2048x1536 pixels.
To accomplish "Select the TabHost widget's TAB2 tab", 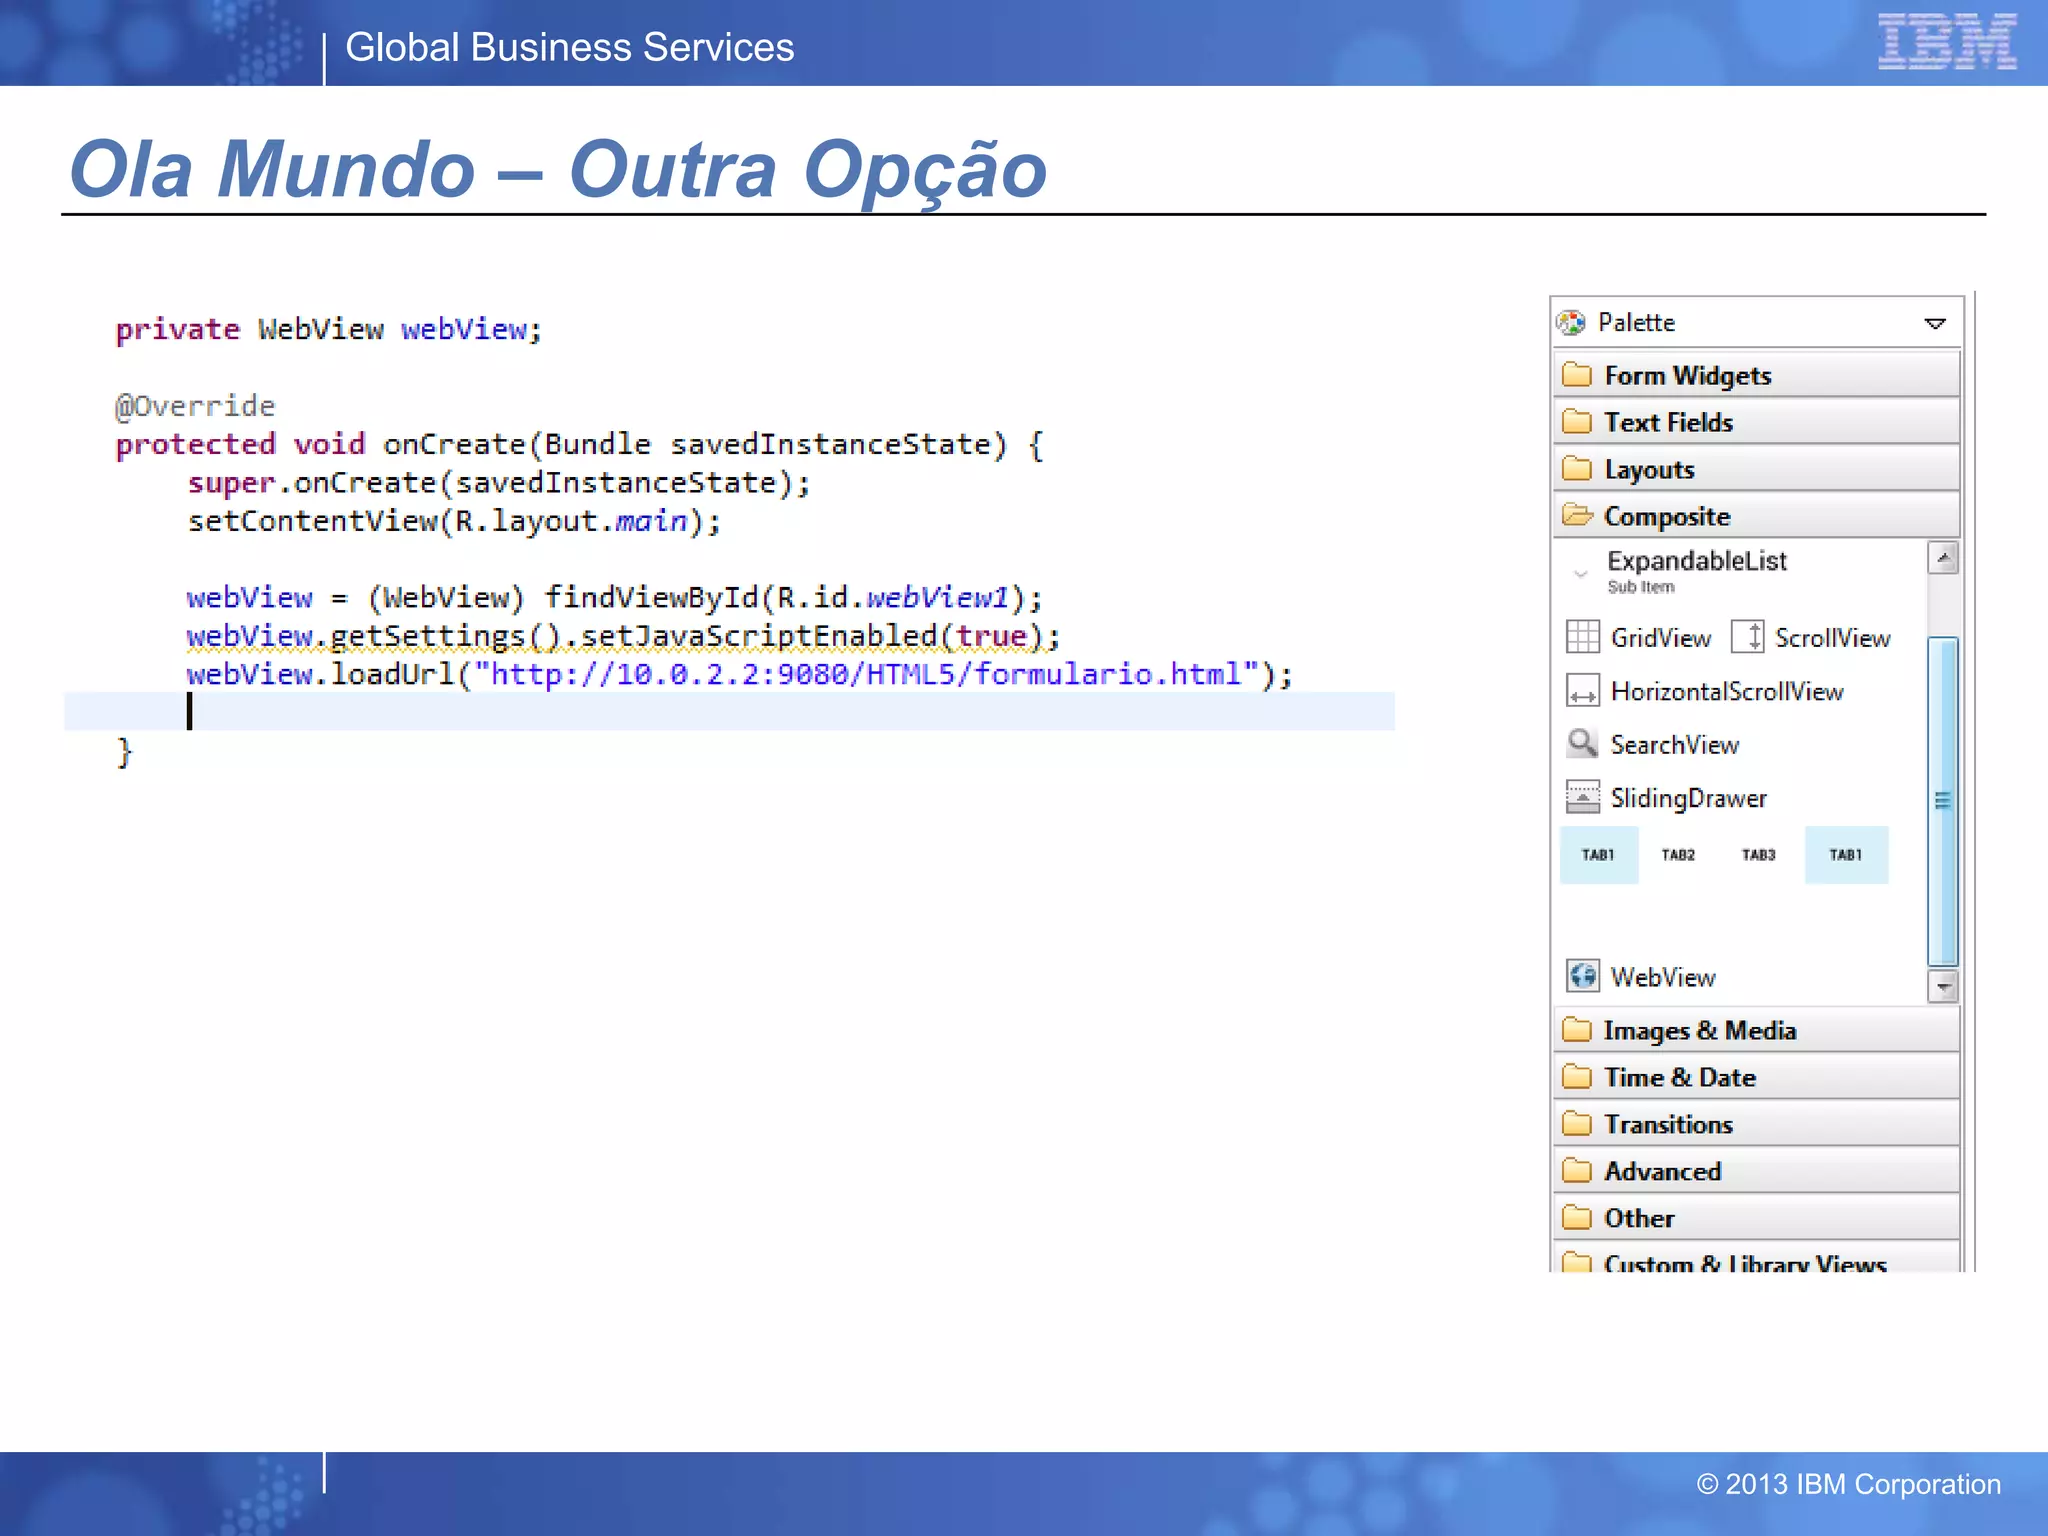I will 1678,855.
